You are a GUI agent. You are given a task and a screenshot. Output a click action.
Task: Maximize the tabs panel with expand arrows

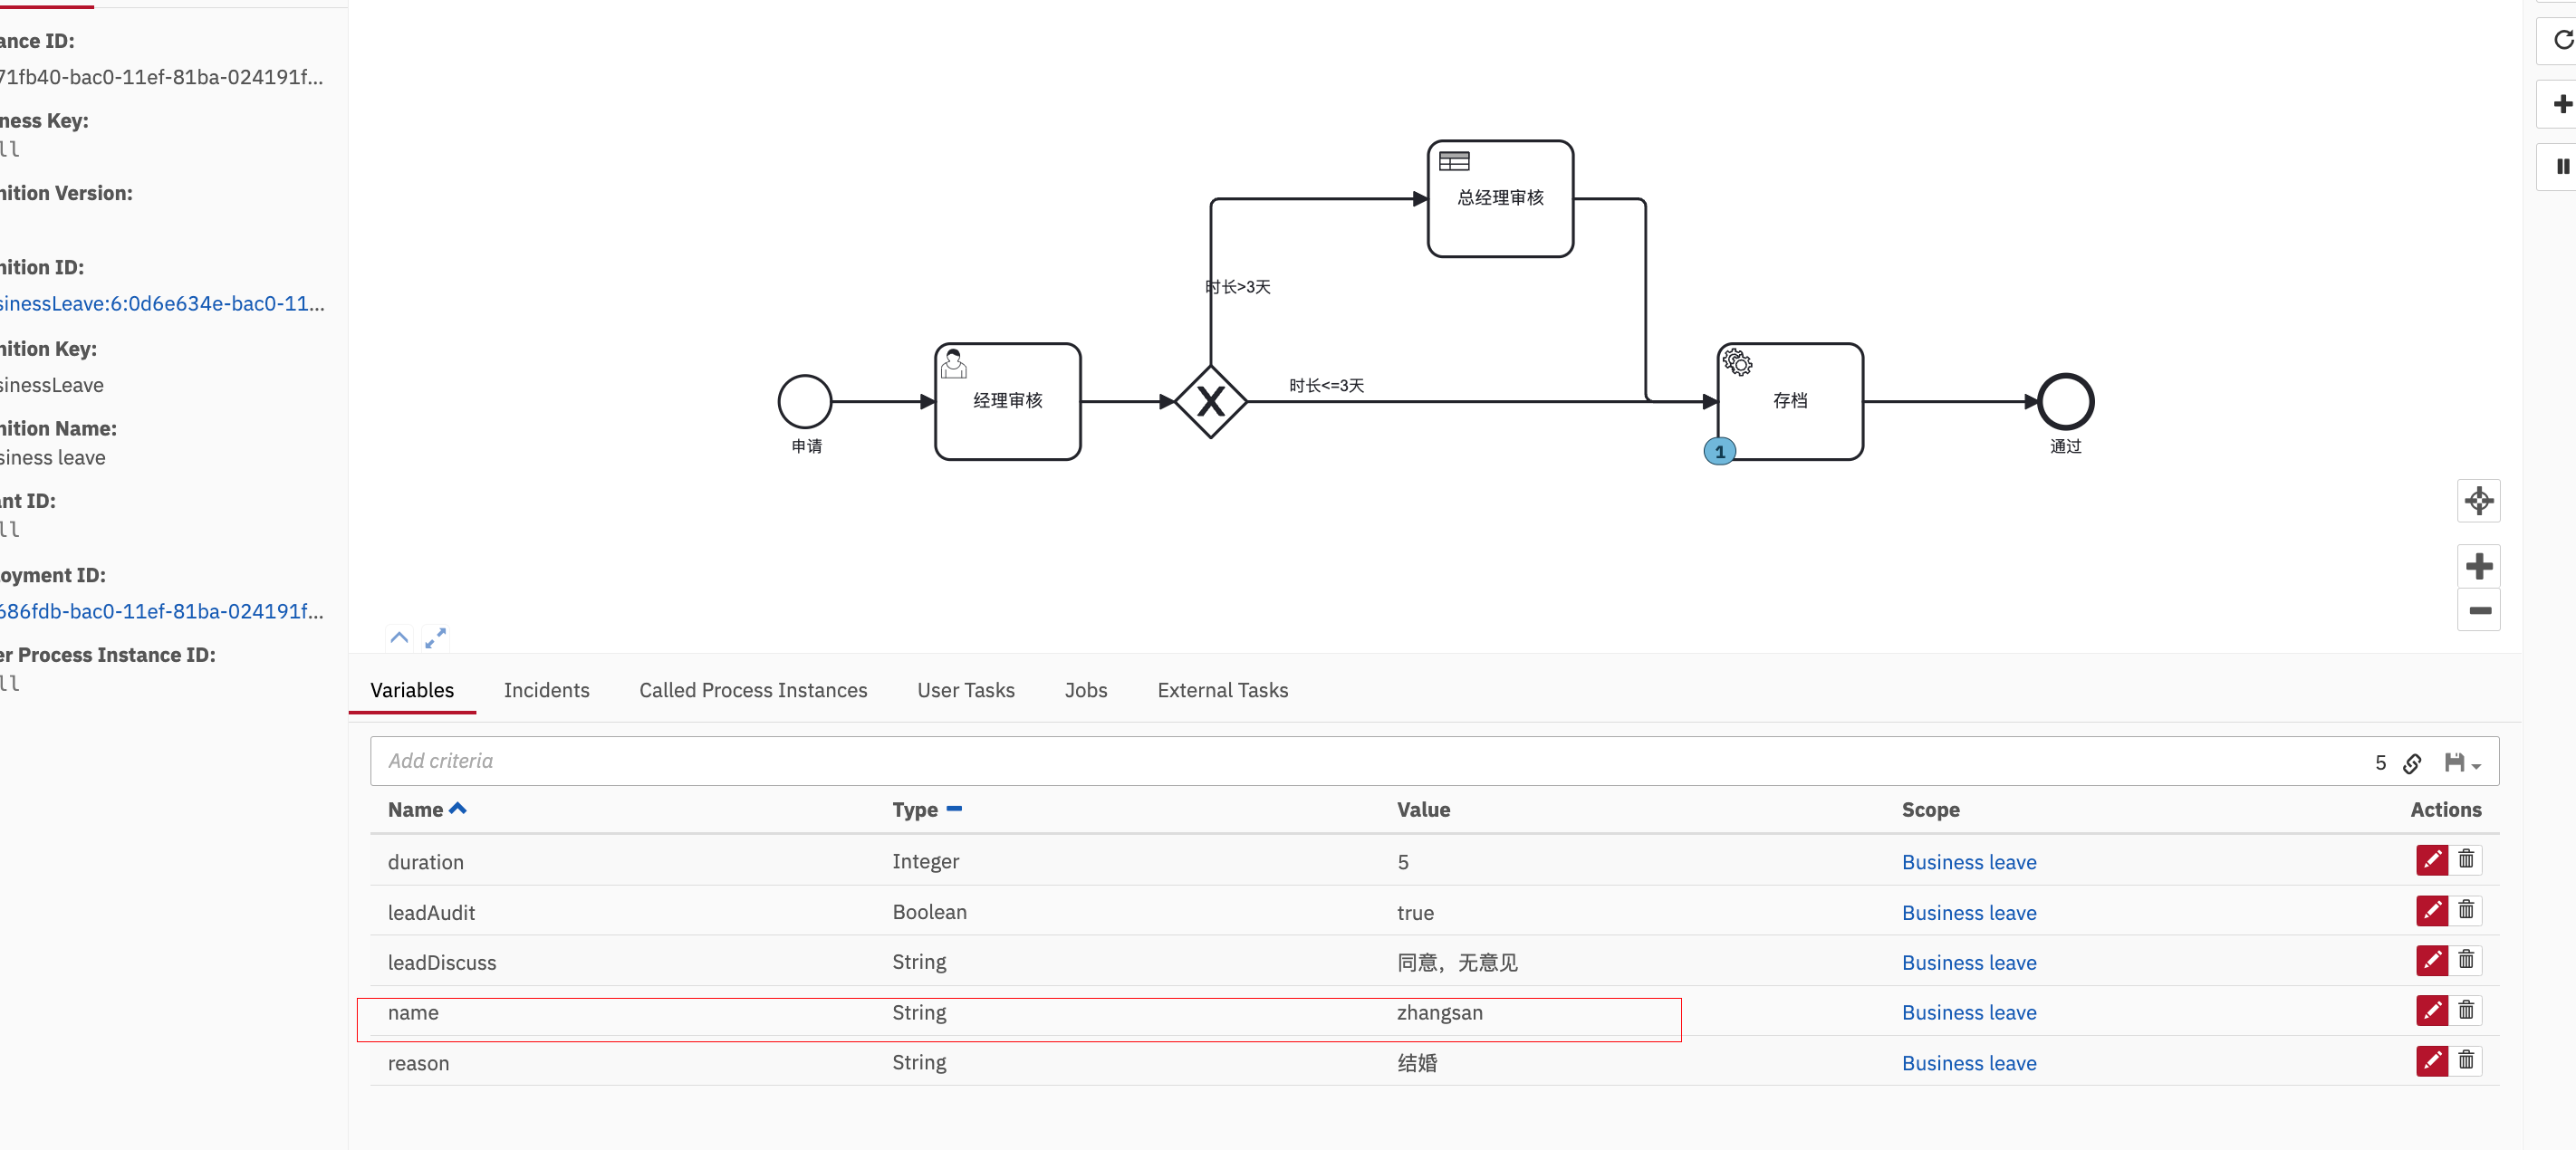(x=435, y=638)
